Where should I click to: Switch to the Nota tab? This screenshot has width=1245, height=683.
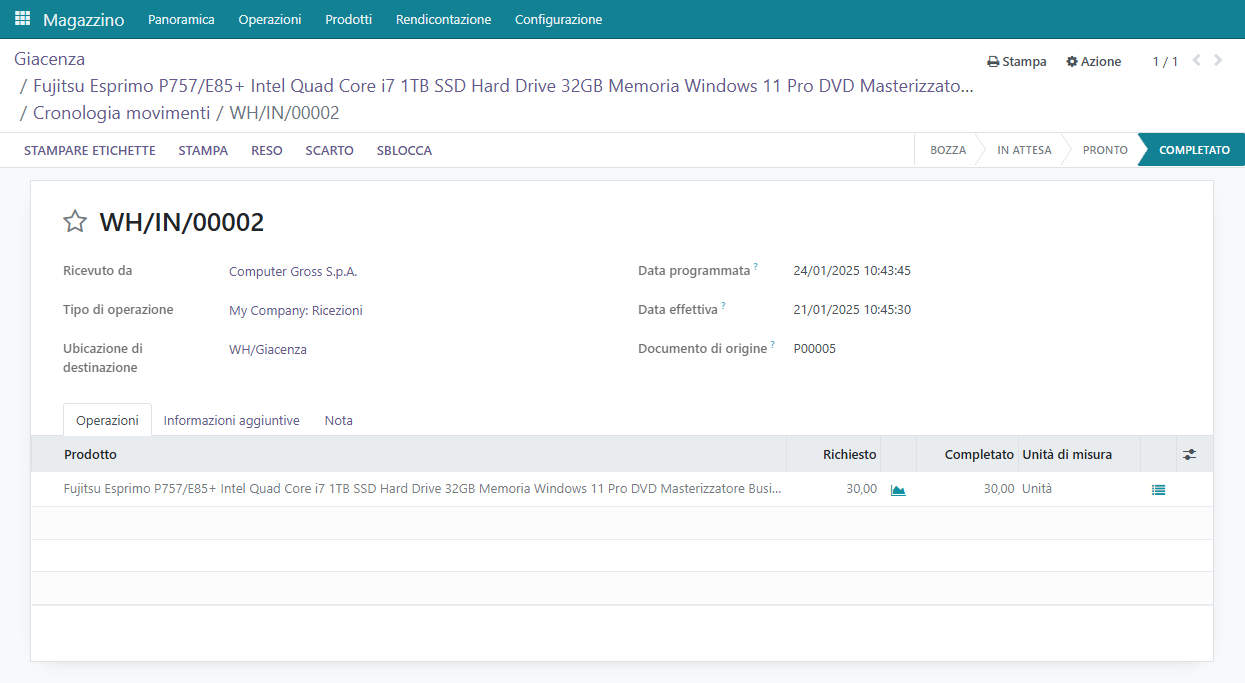click(x=339, y=420)
